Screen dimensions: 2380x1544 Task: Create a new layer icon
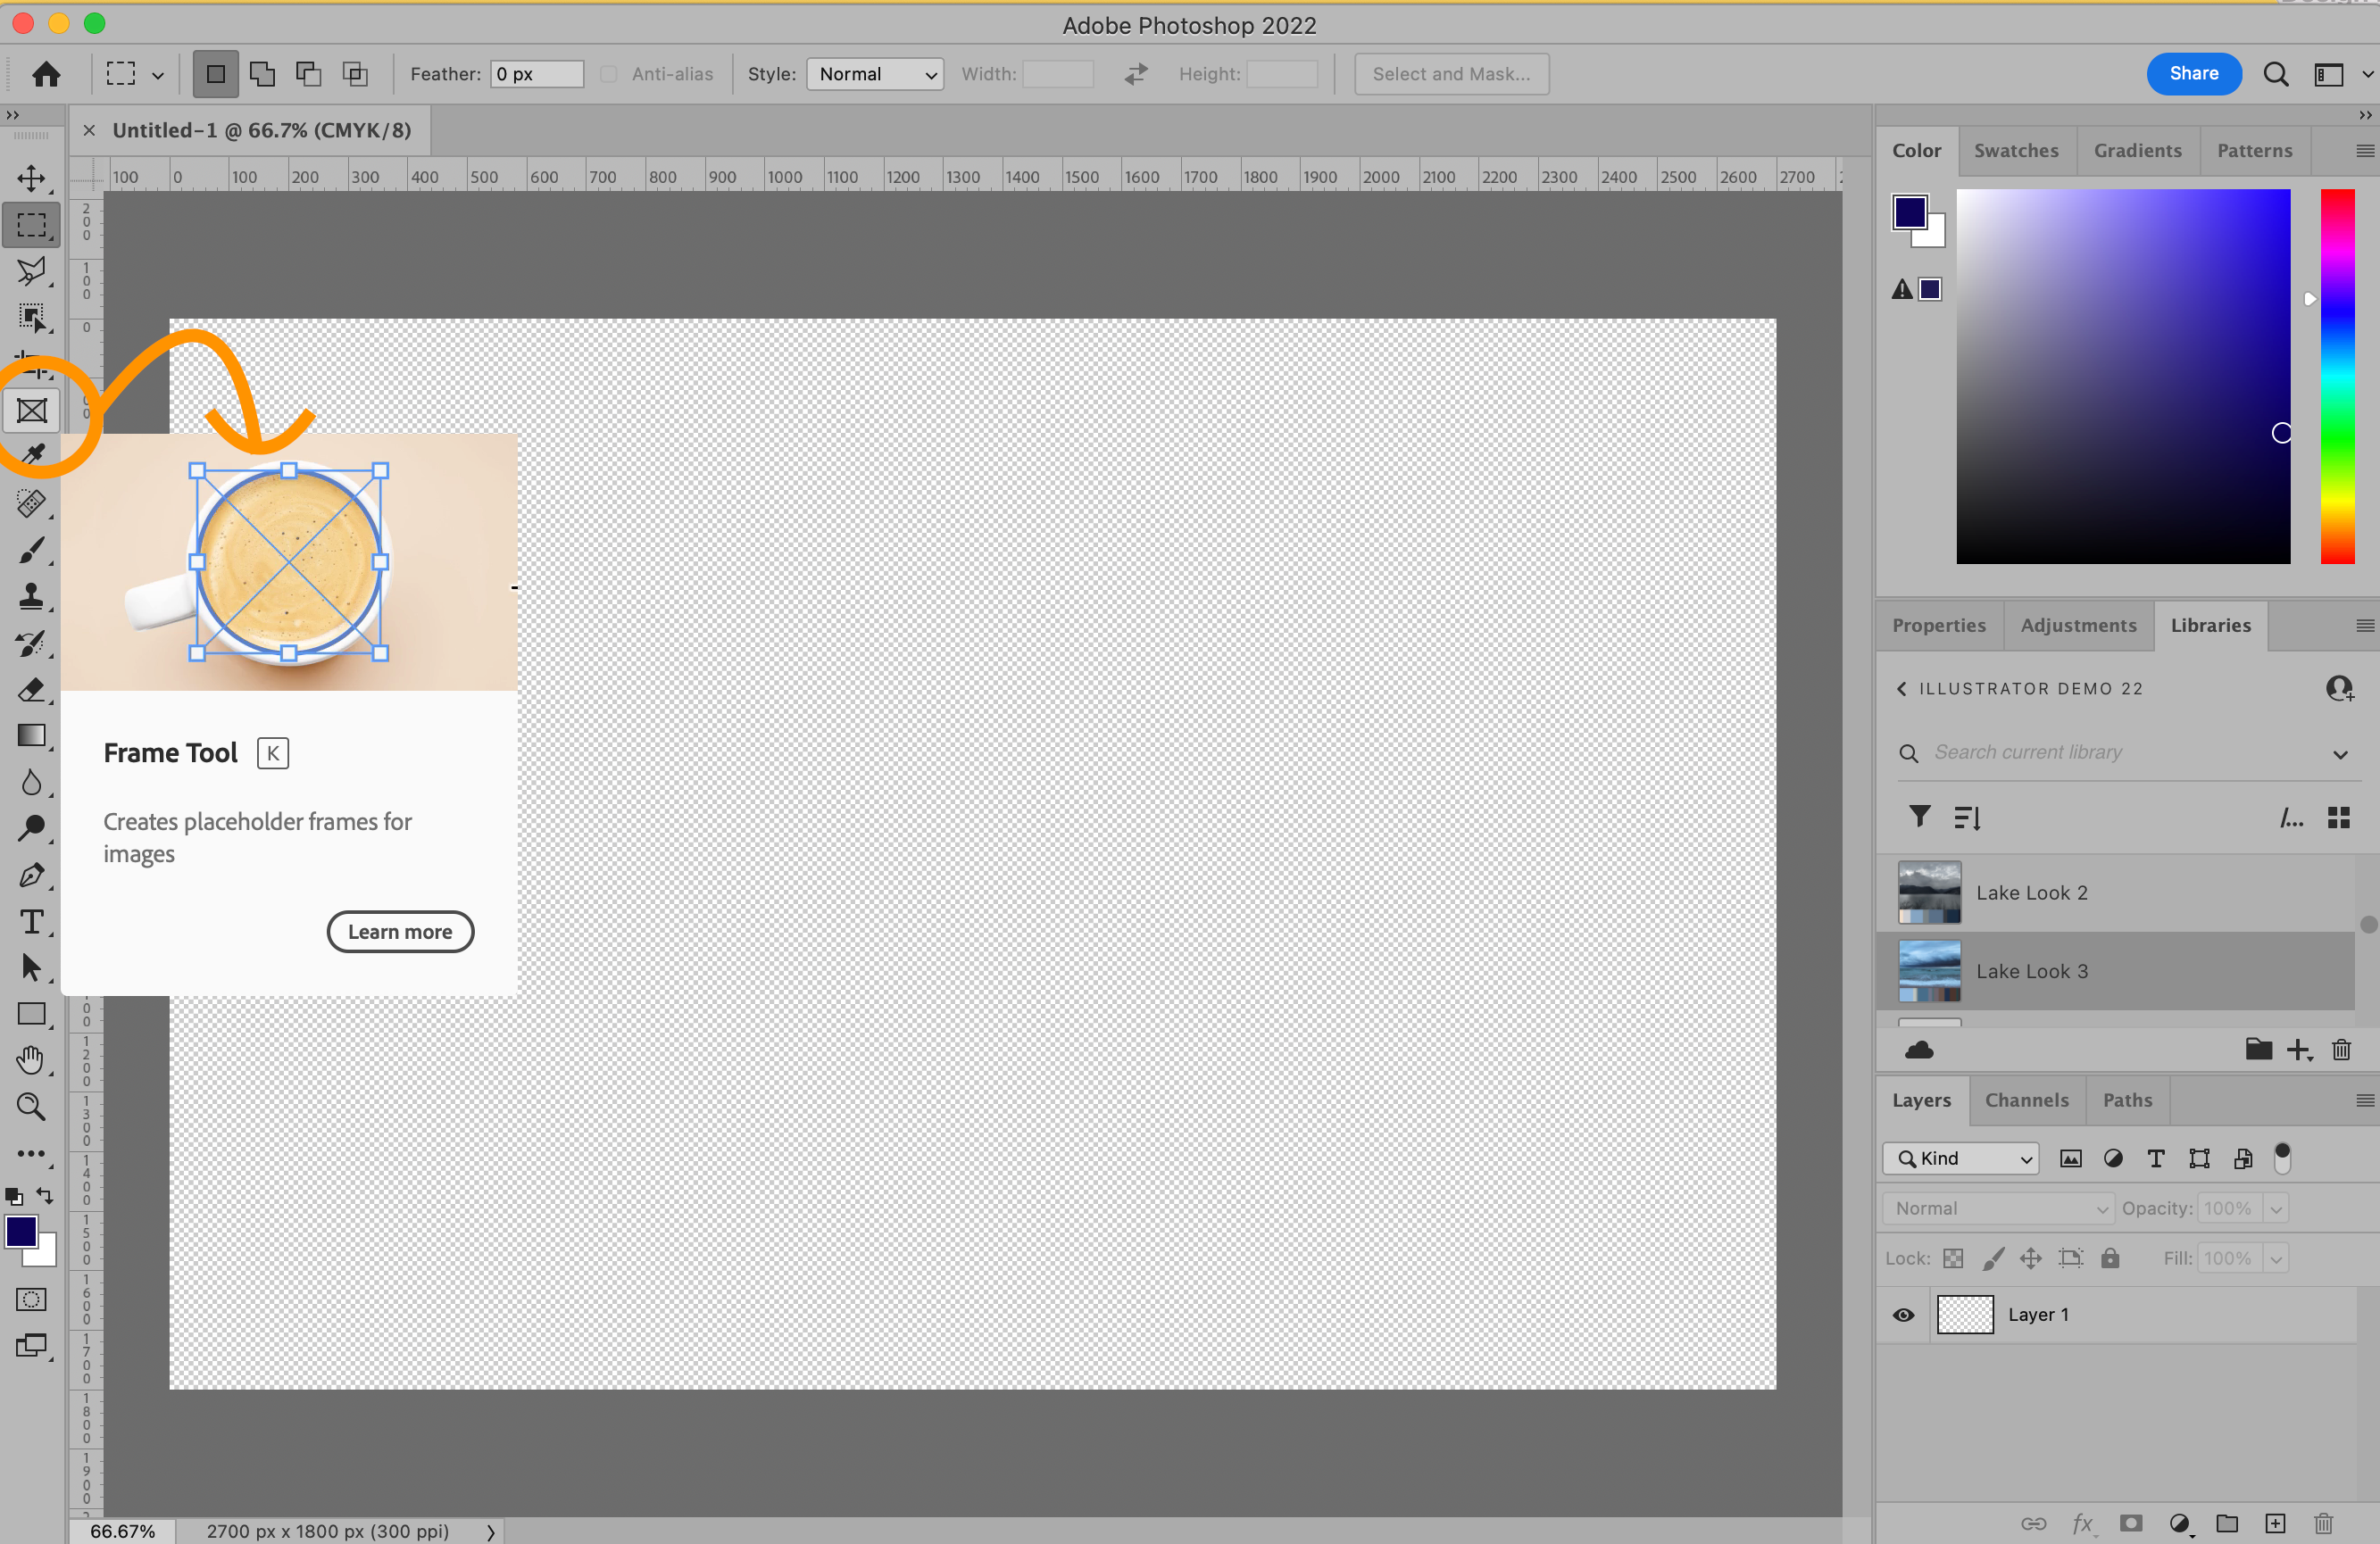2275,1523
